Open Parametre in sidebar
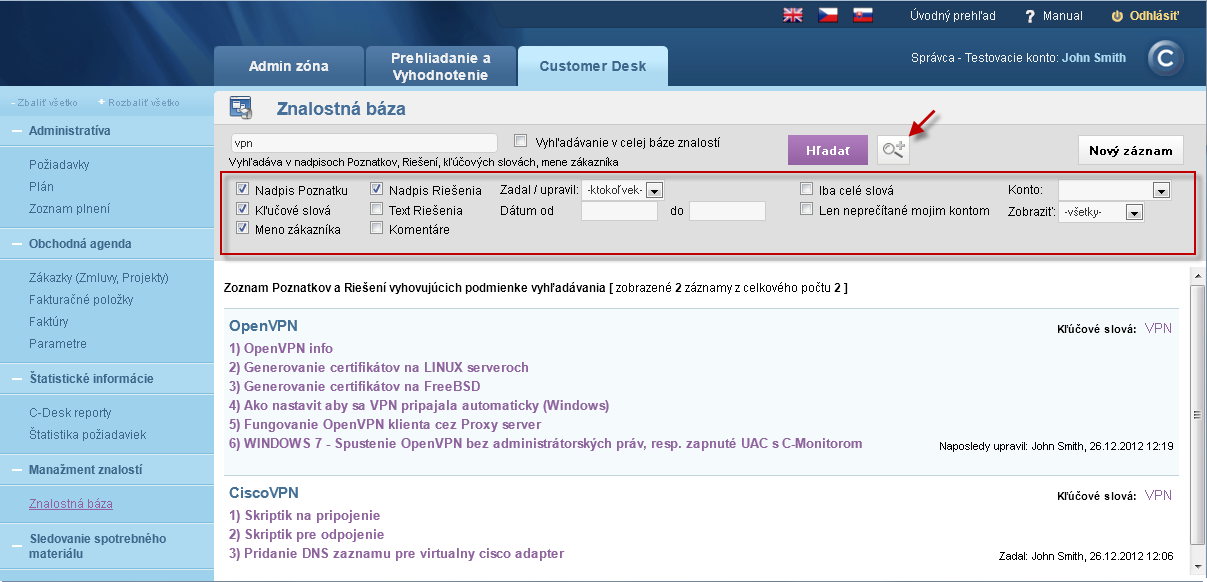The height and width of the screenshot is (582, 1207). pyautogui.click(x=58, y=343)
